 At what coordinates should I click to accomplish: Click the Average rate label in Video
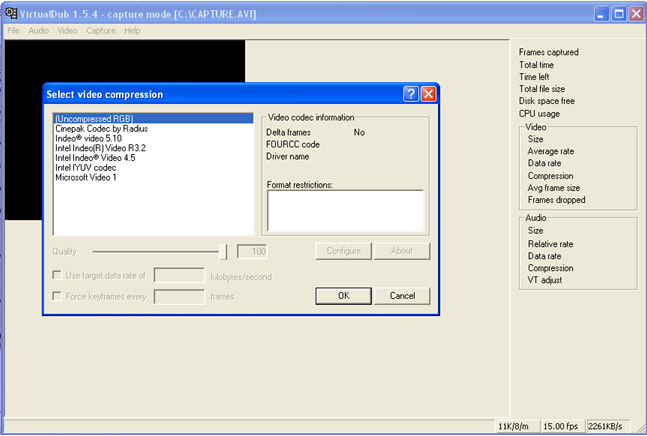(550, 151)
